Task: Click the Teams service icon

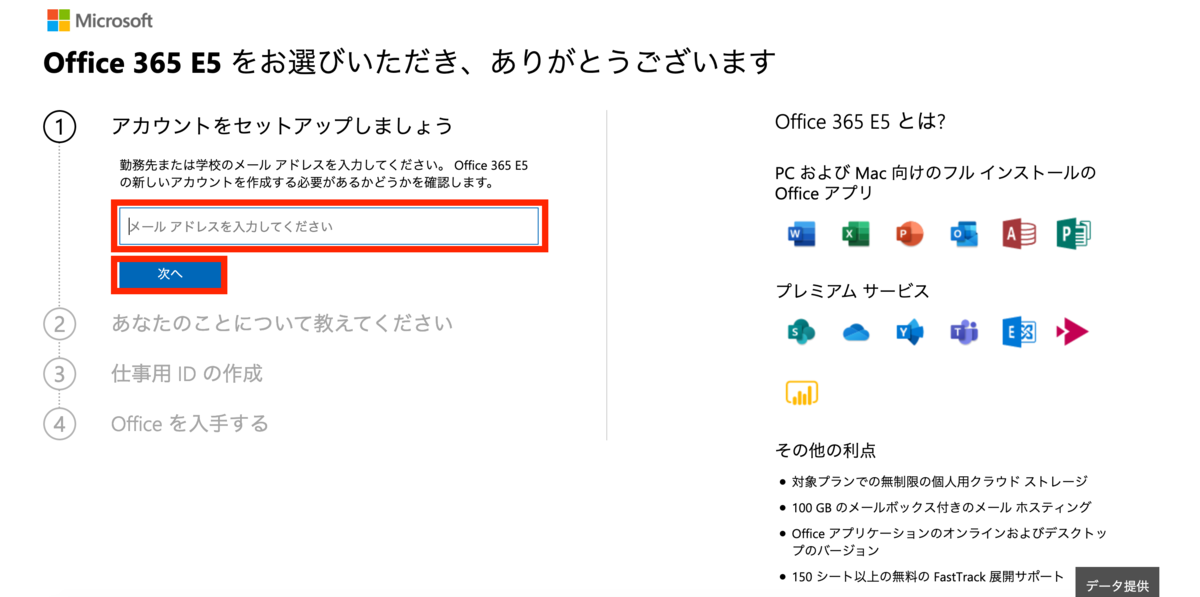Action: click(964, 332)
